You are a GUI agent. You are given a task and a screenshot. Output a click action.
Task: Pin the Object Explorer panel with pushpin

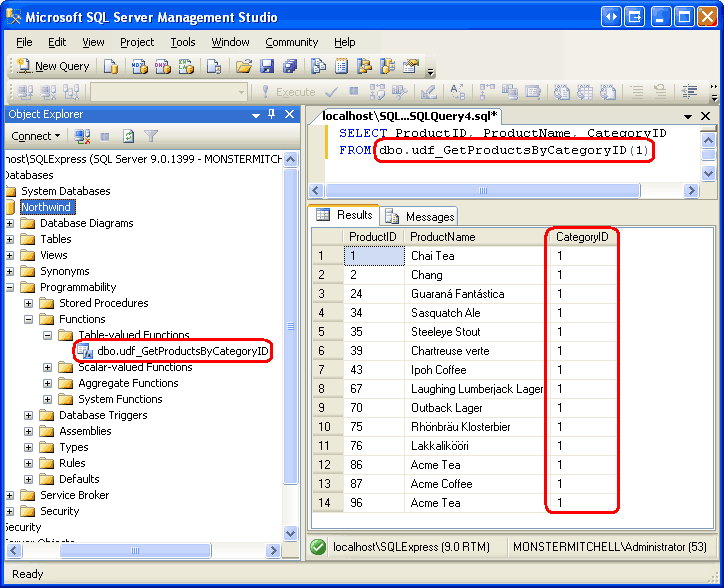point(271,114)
